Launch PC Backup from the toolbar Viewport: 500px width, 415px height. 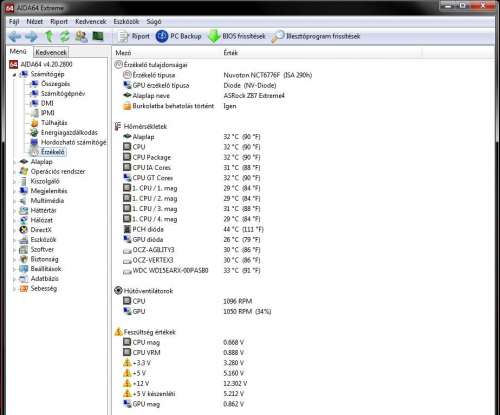[179, 36]
